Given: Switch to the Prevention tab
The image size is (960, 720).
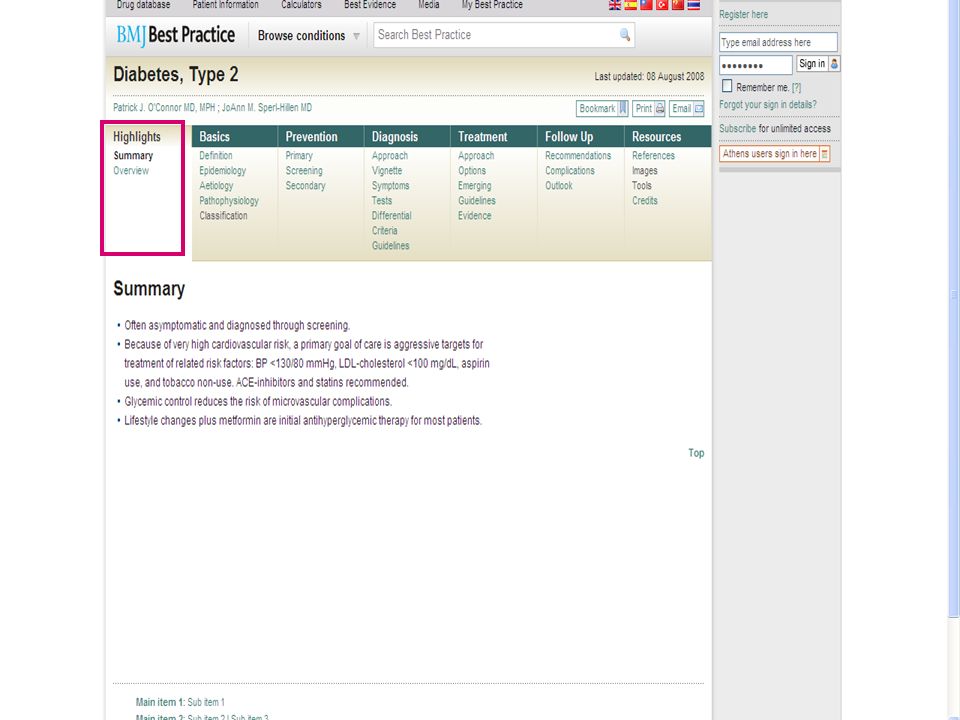Looking at the screenshot, I should pos(321,137).
